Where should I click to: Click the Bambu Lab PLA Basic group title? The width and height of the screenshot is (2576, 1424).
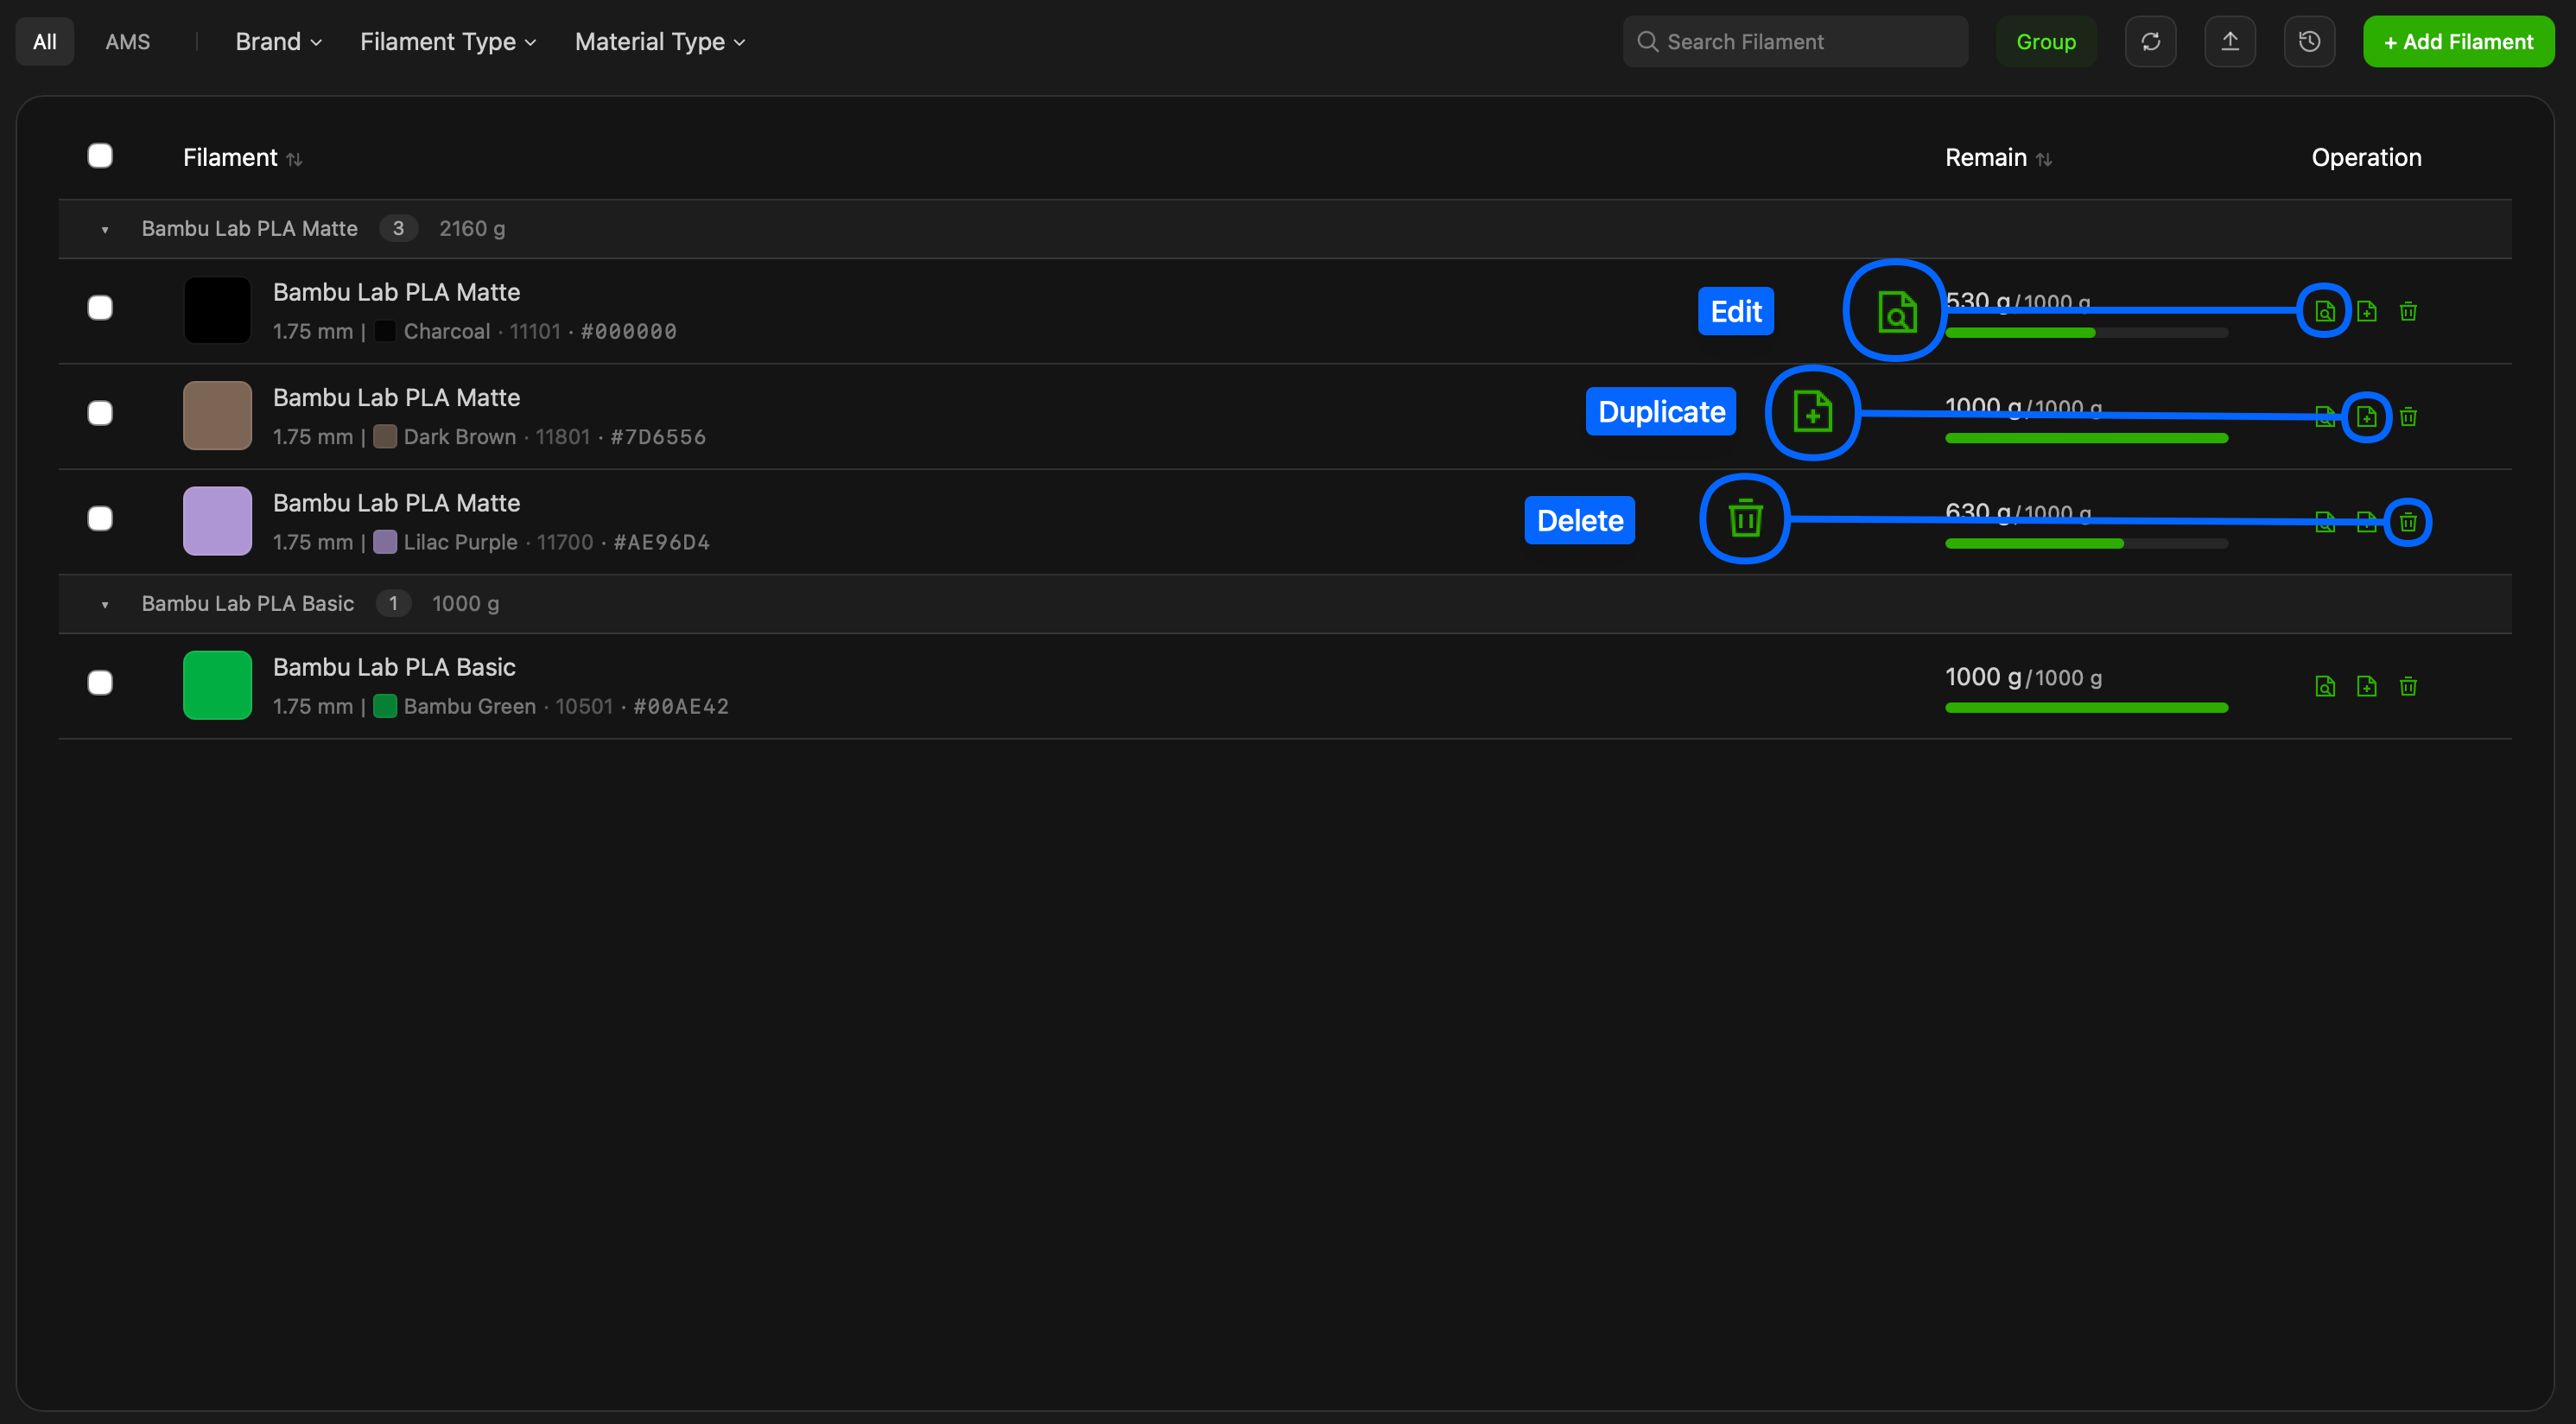(x=247, y=603)
